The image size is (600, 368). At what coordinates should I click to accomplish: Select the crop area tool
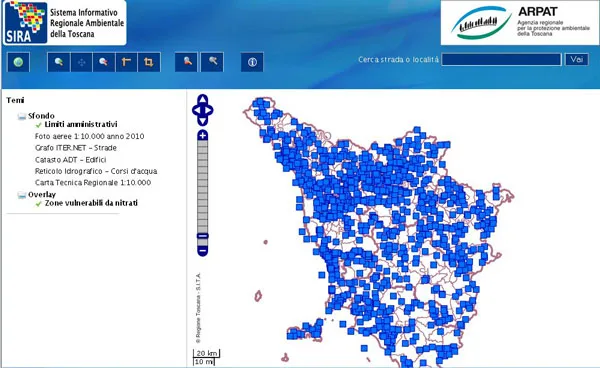click(x=149, y=62)
